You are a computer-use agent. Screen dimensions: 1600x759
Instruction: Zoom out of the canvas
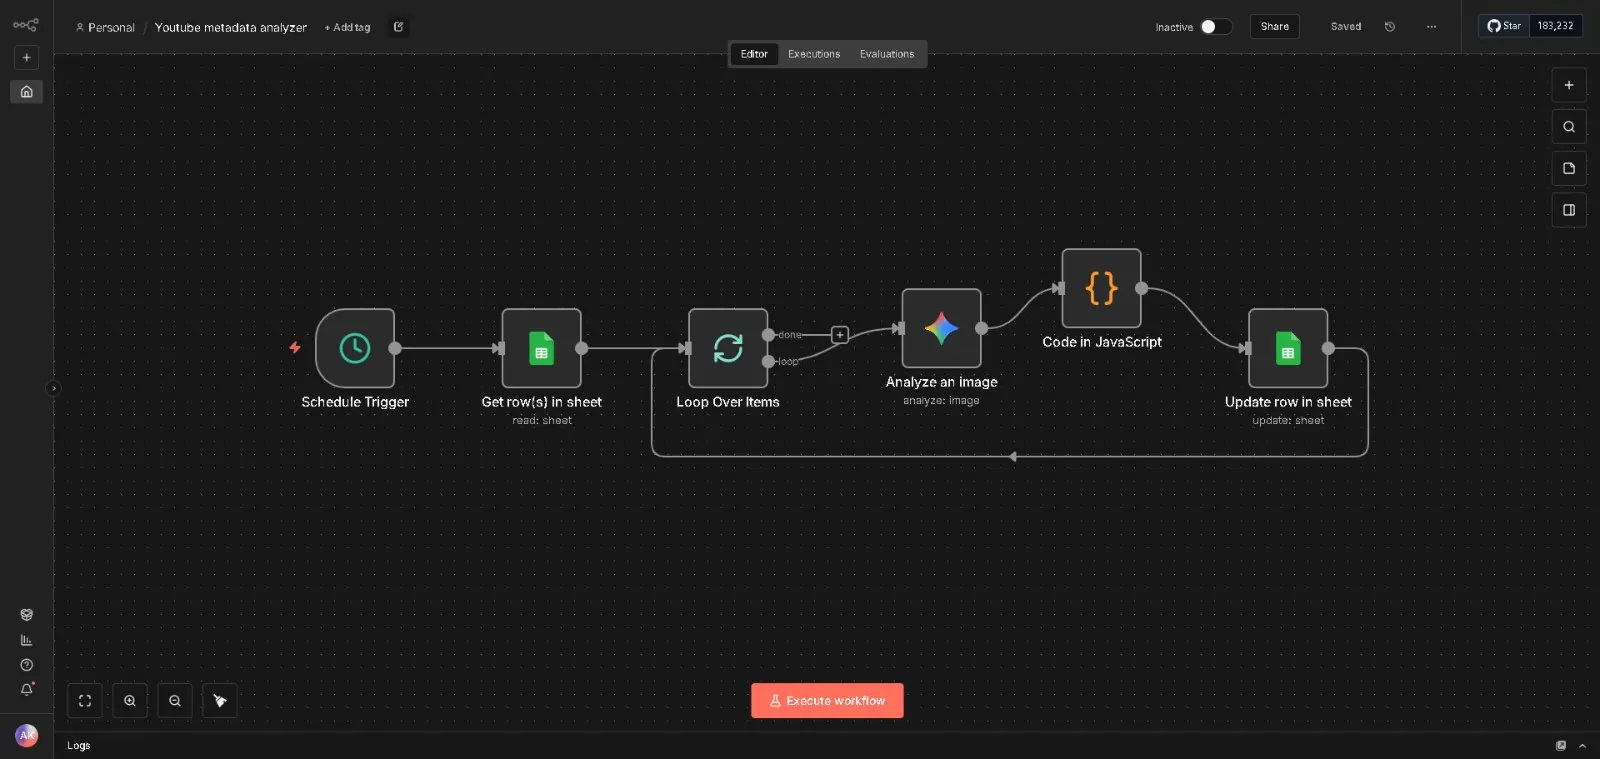tap(175, 701)
